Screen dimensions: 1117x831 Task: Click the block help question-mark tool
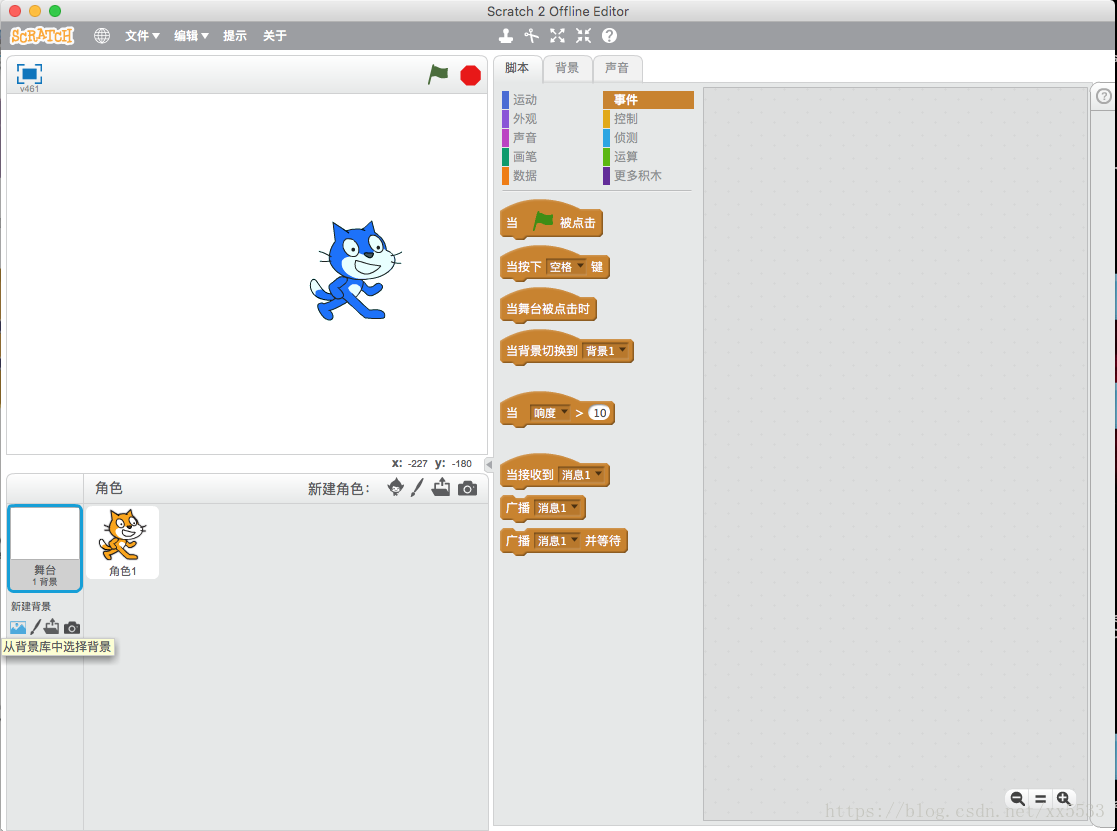[x=609, y=36]
